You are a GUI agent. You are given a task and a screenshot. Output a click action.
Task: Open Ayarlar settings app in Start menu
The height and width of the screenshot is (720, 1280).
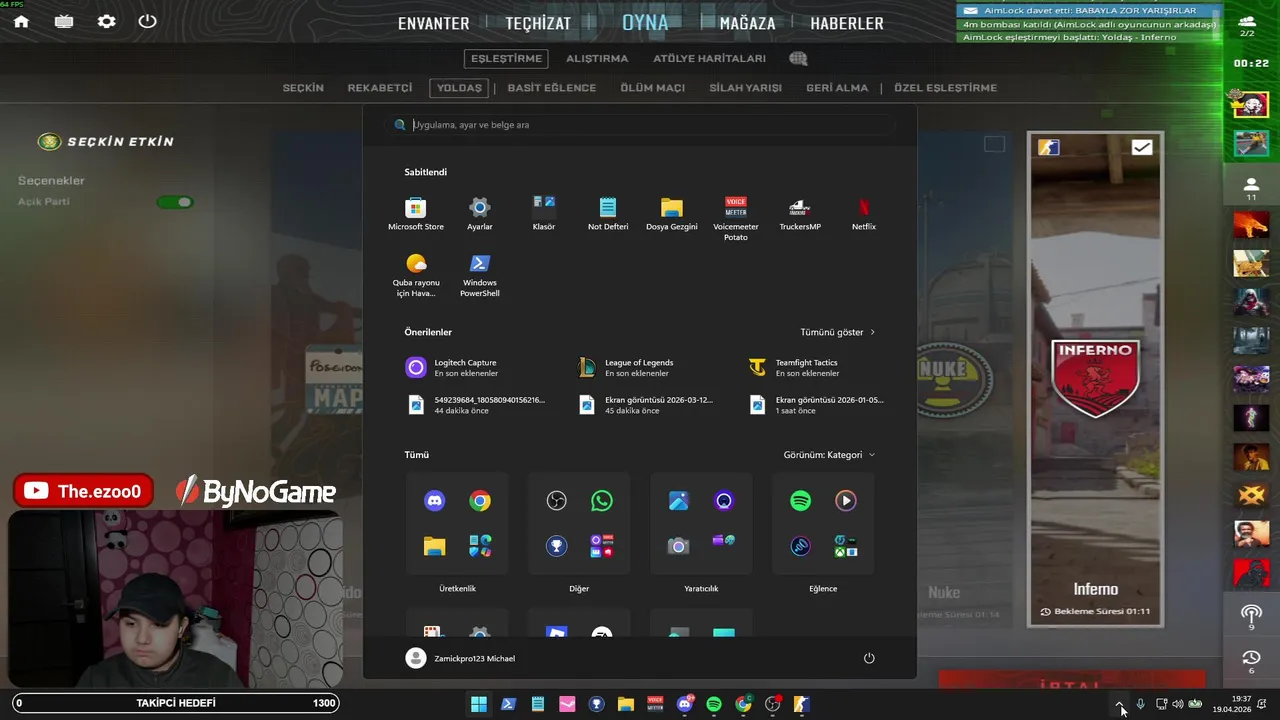(x=480, y=214)
